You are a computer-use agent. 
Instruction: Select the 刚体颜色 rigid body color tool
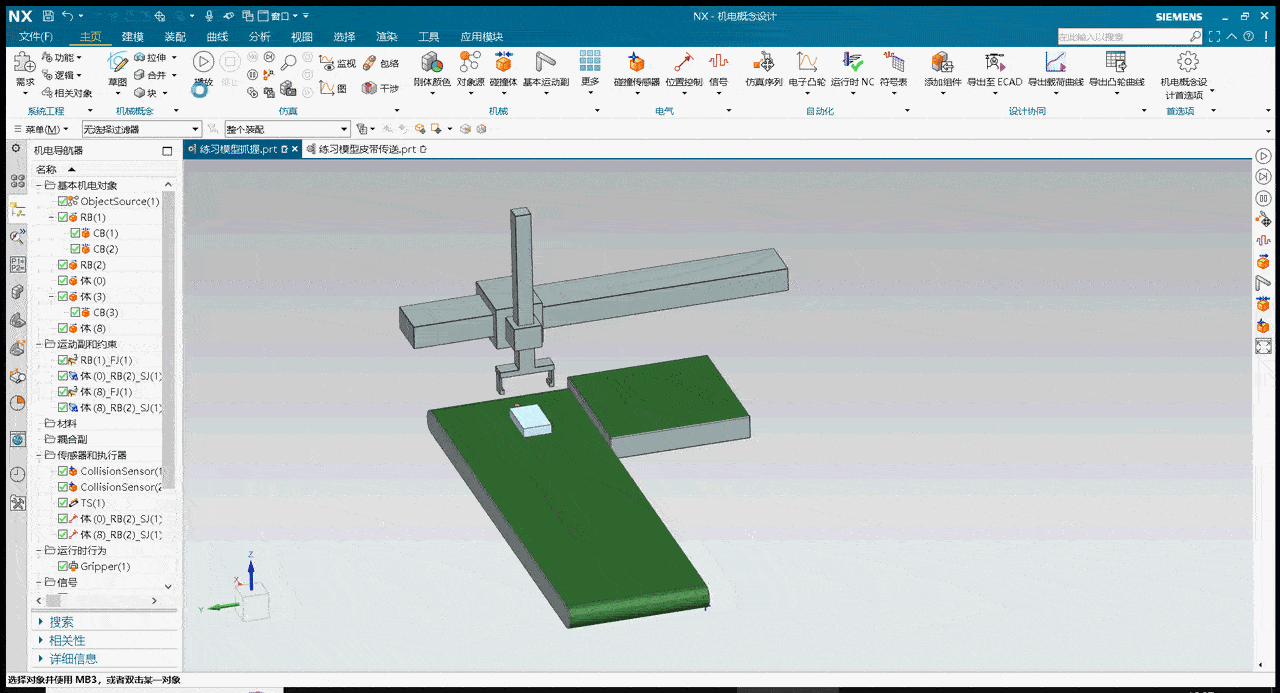(x=432, y=67)
